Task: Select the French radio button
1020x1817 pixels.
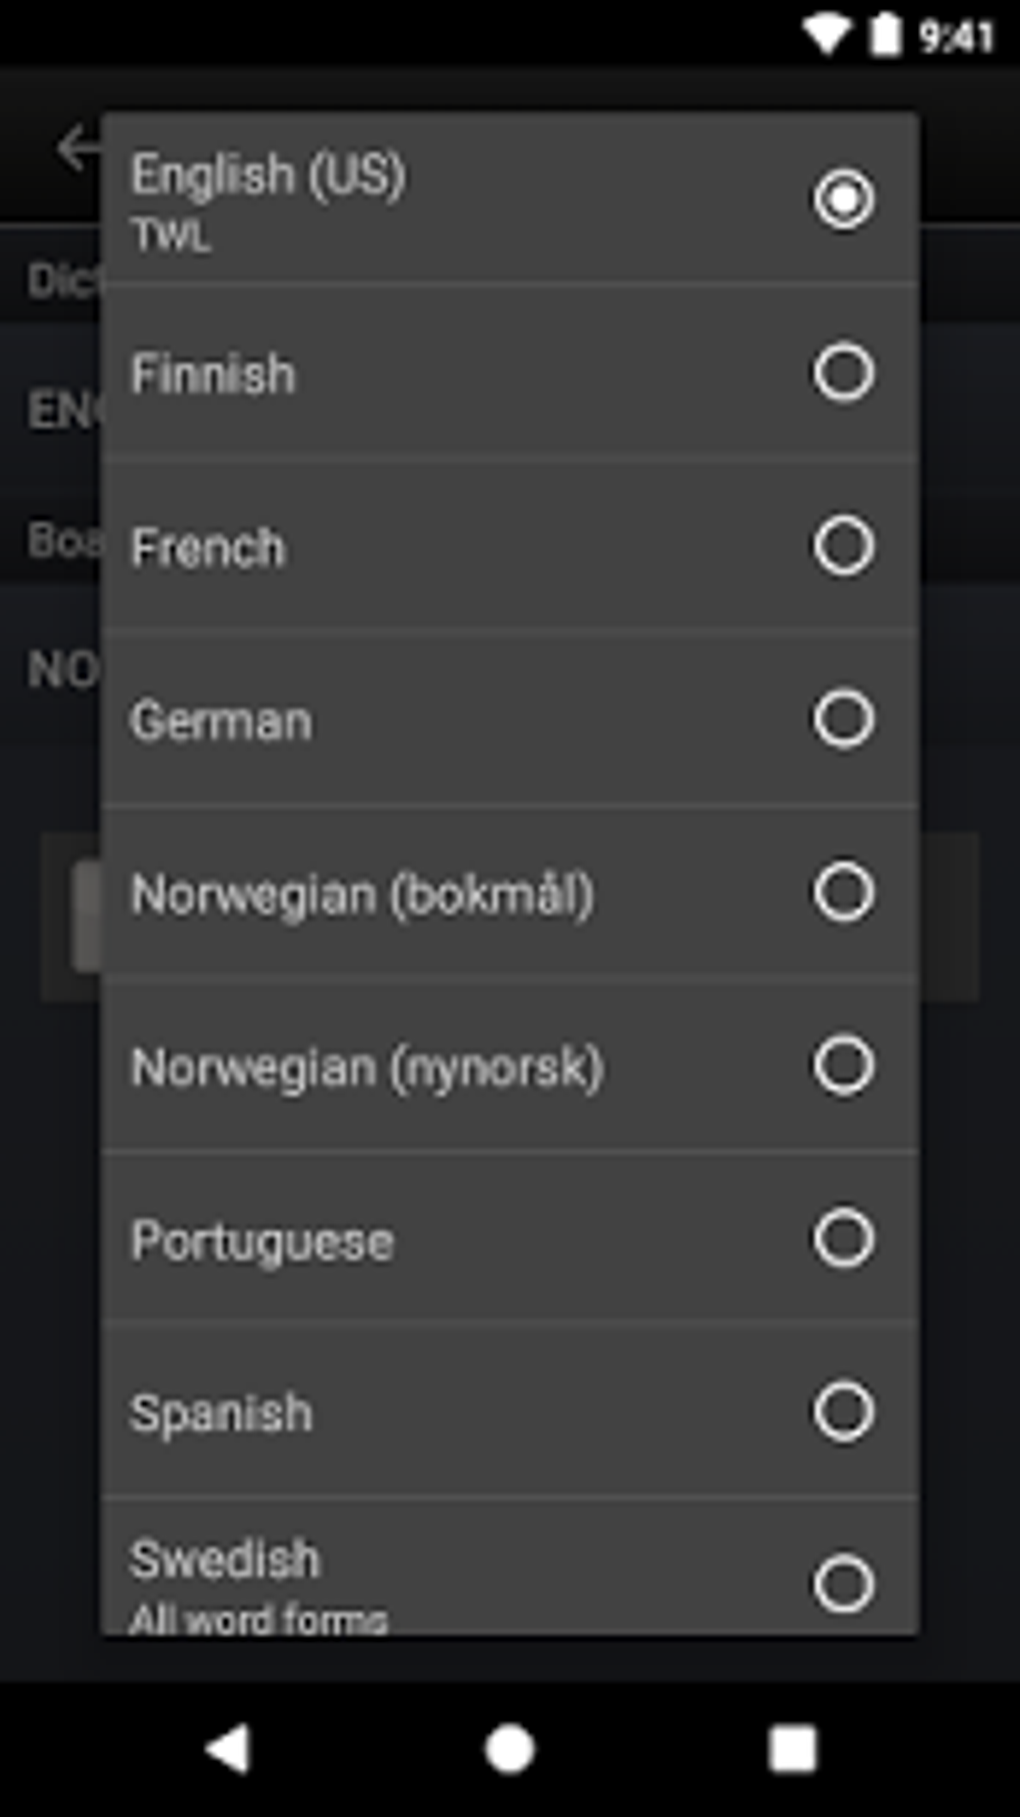Action: click(843, 546)
